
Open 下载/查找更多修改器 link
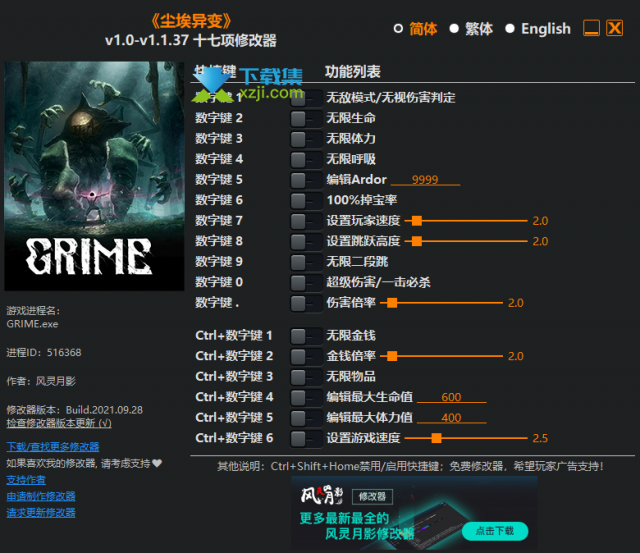pos(53,447)
